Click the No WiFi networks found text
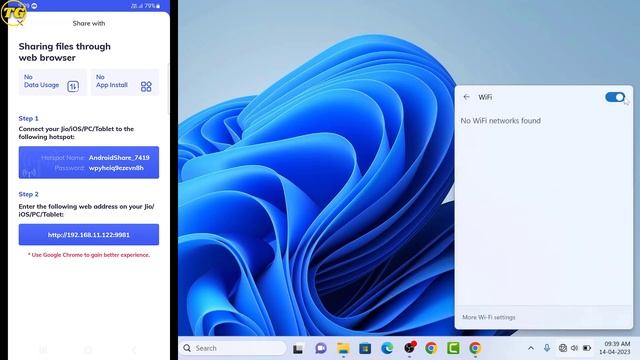This screenshot has height=360, width=640. pos(500,121)
